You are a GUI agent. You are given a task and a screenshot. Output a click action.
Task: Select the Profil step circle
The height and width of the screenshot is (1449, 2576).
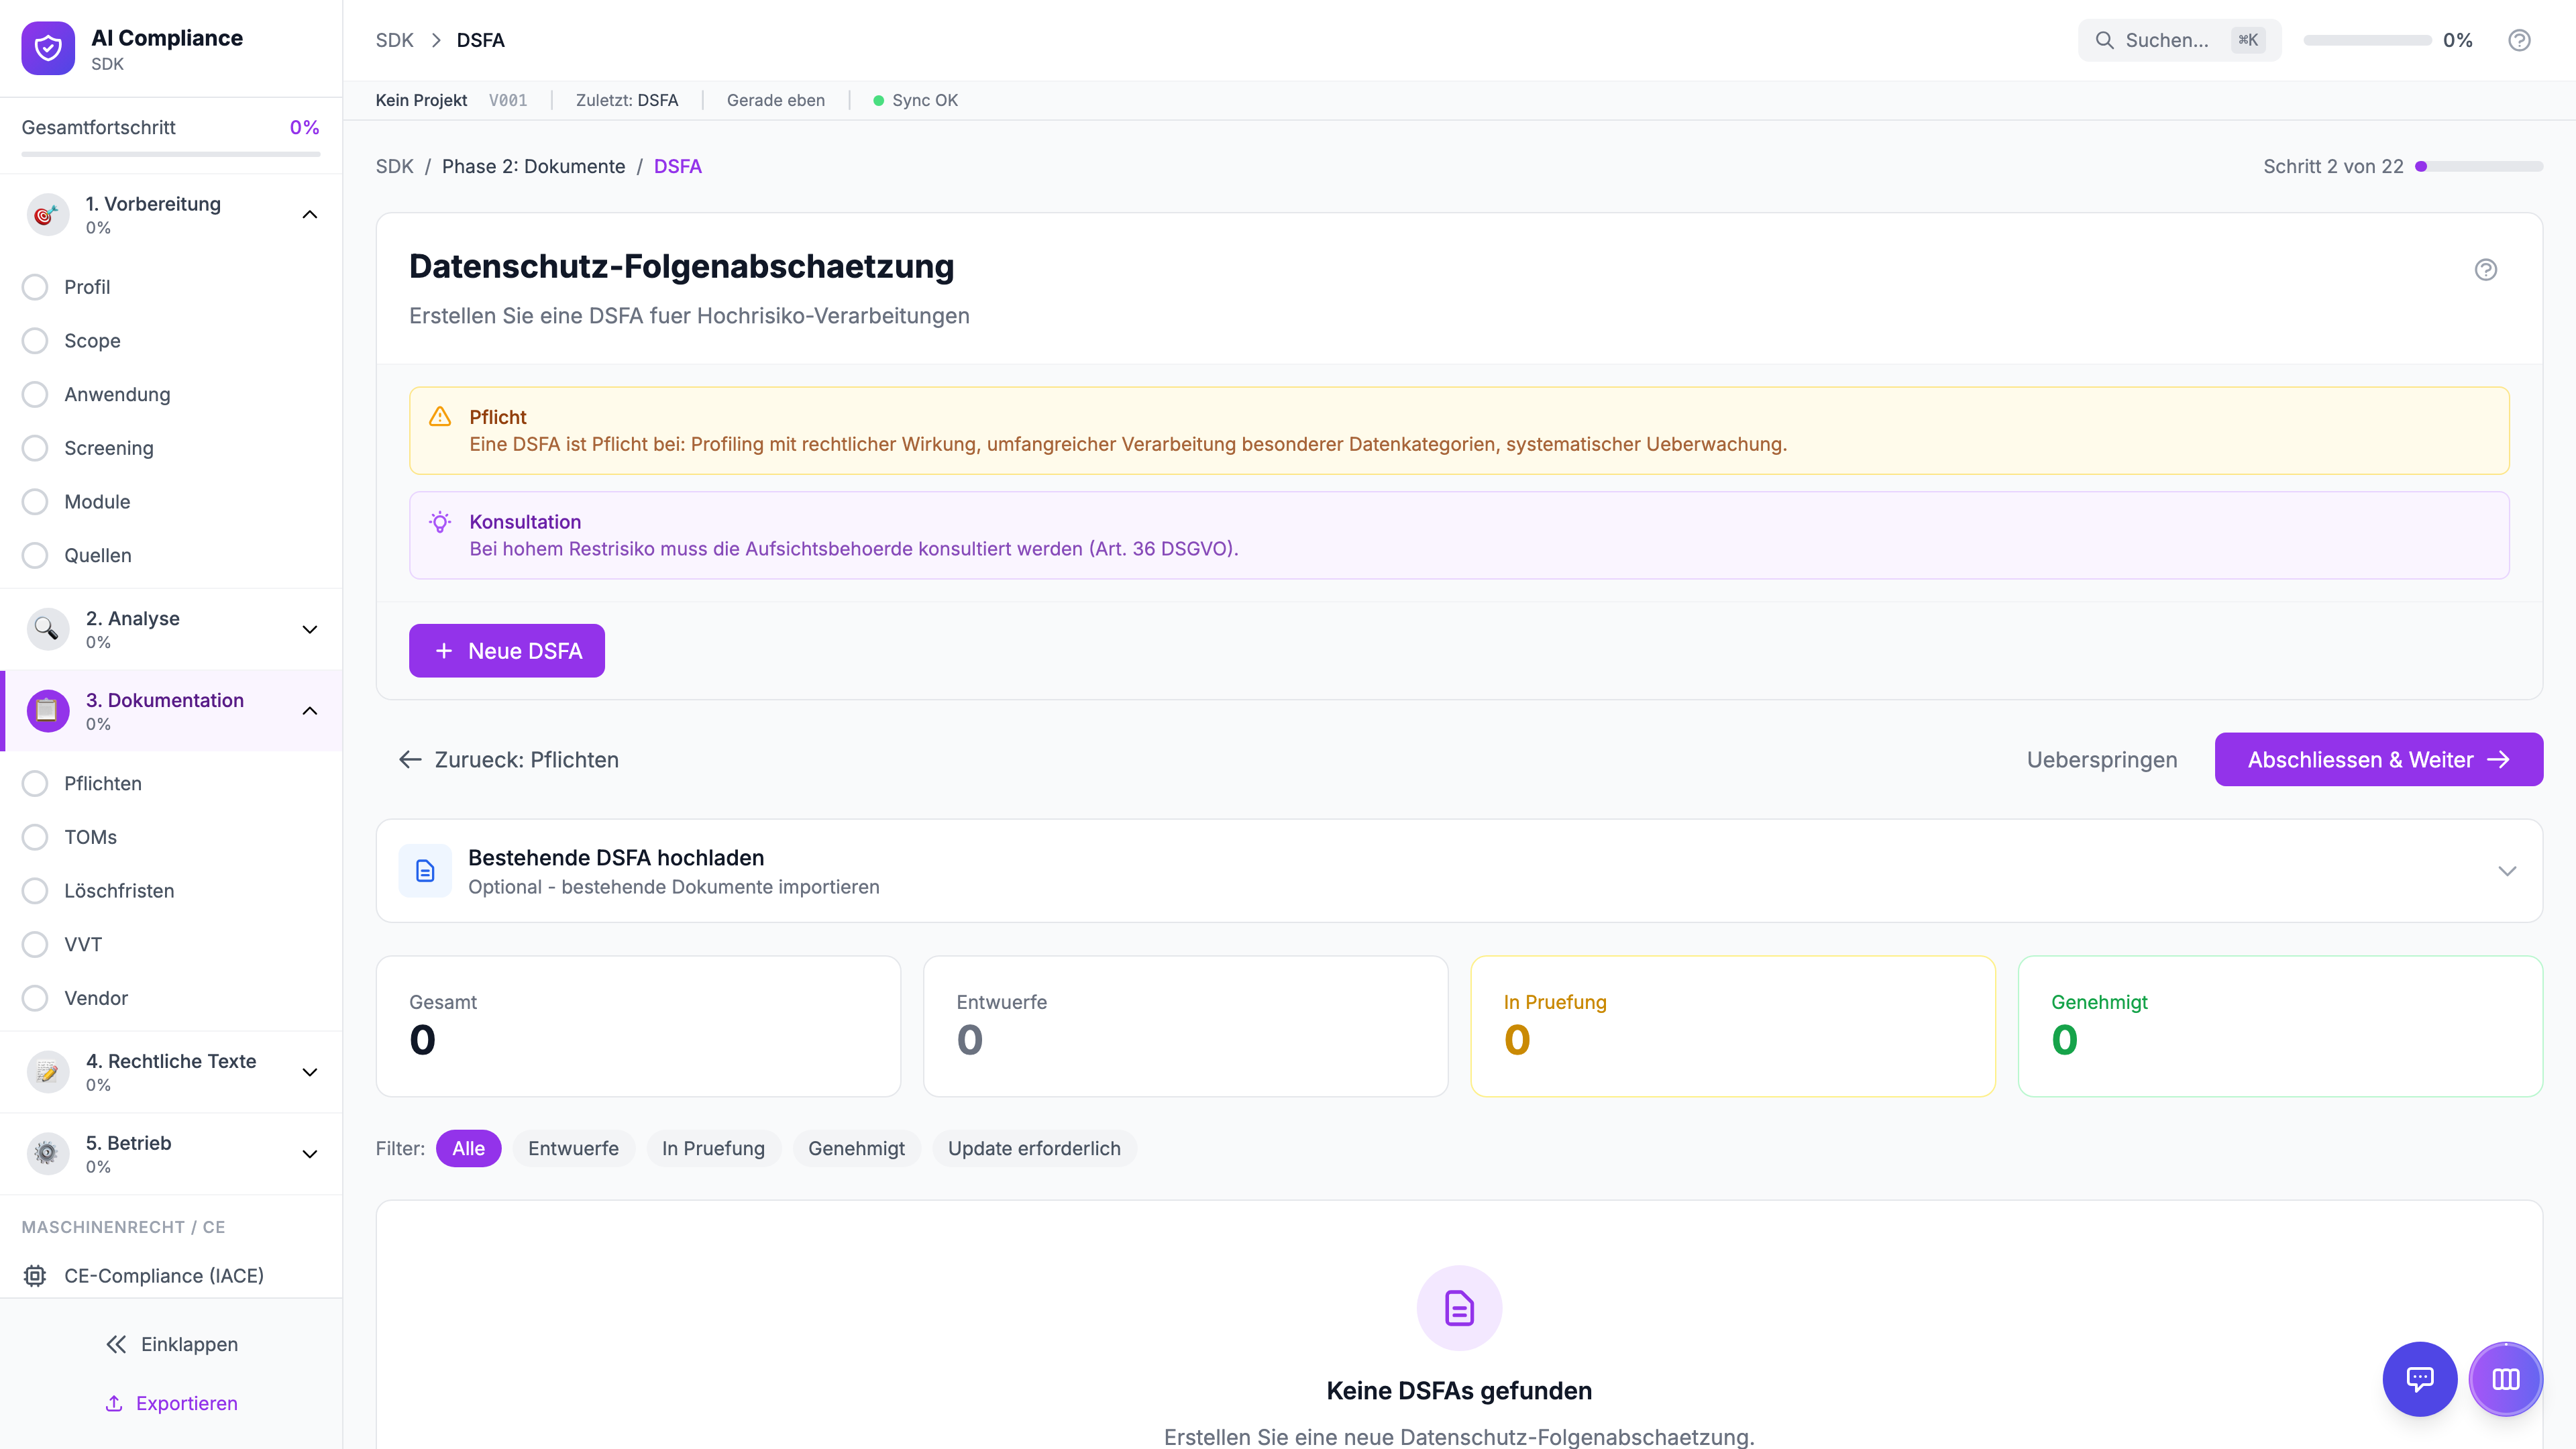click(35, 287)
